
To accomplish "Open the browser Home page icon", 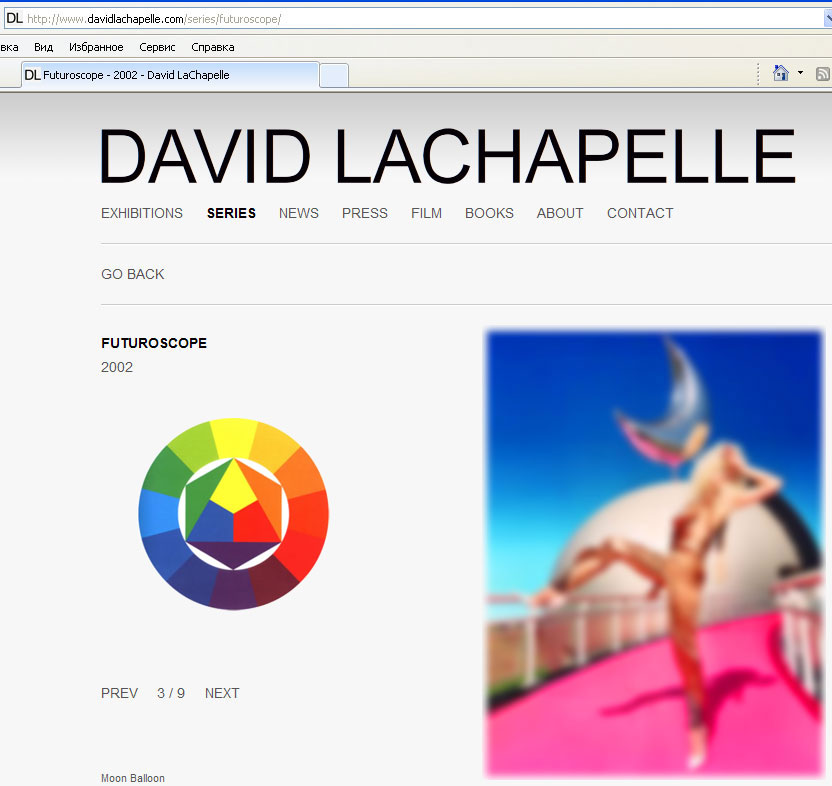I will tap(781, 73).
